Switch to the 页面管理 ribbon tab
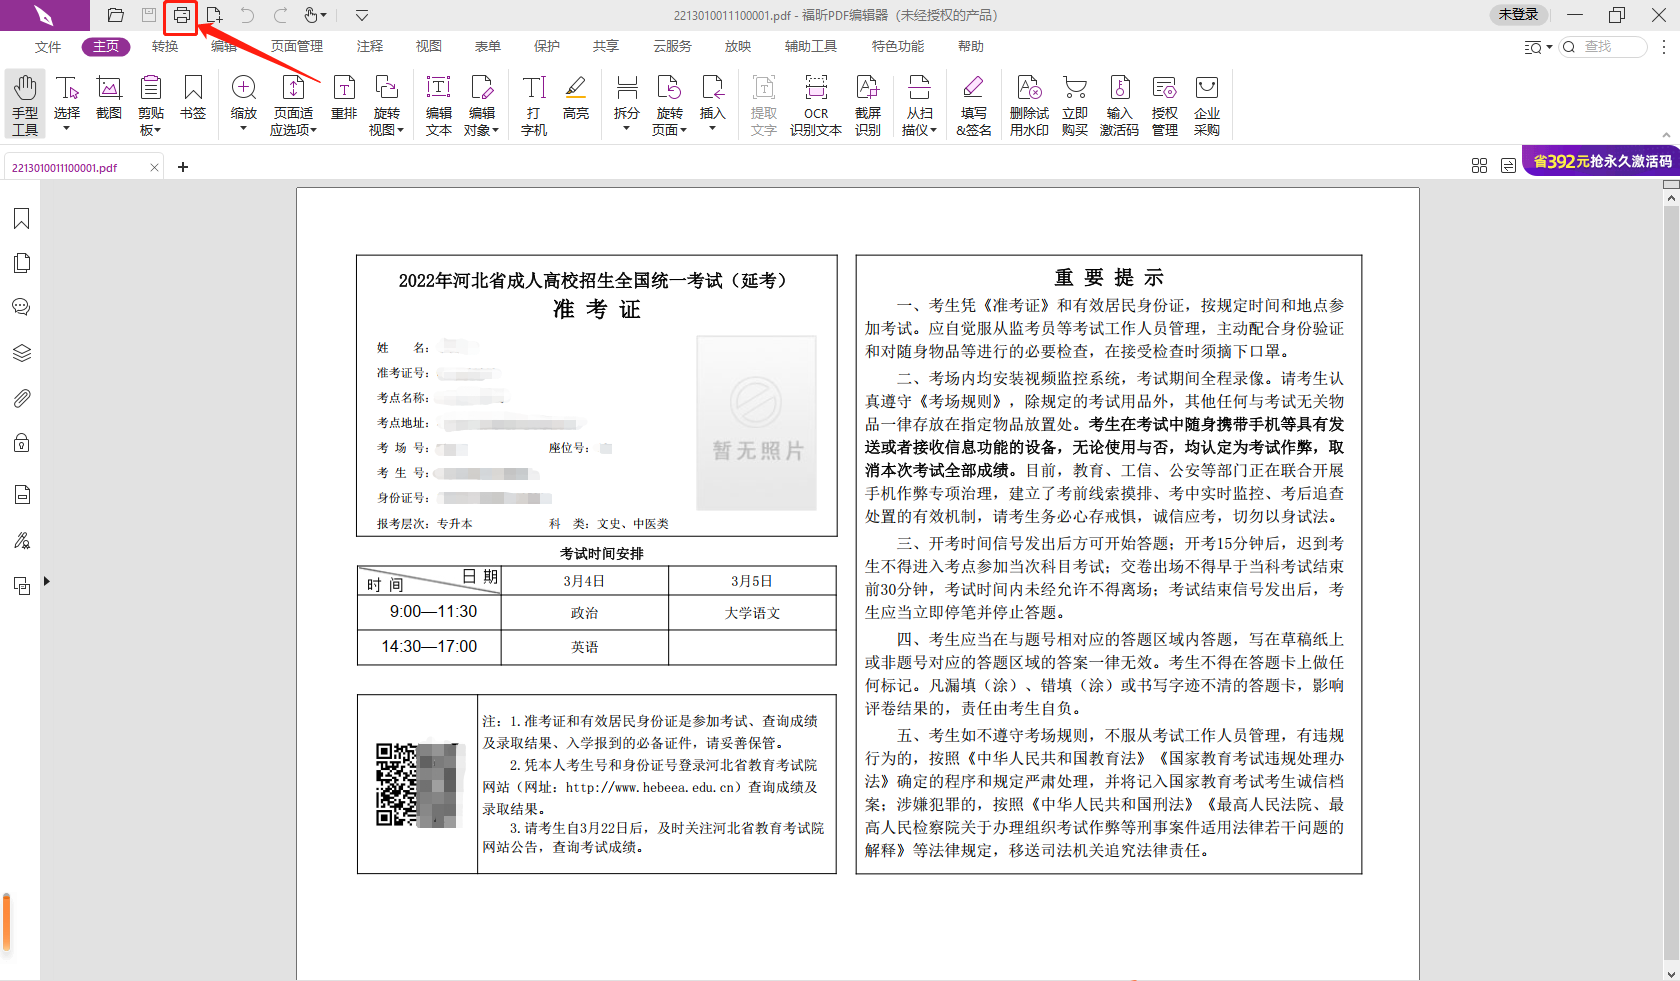Screen dimensions: 1680x981 click(x=297, y=46)
